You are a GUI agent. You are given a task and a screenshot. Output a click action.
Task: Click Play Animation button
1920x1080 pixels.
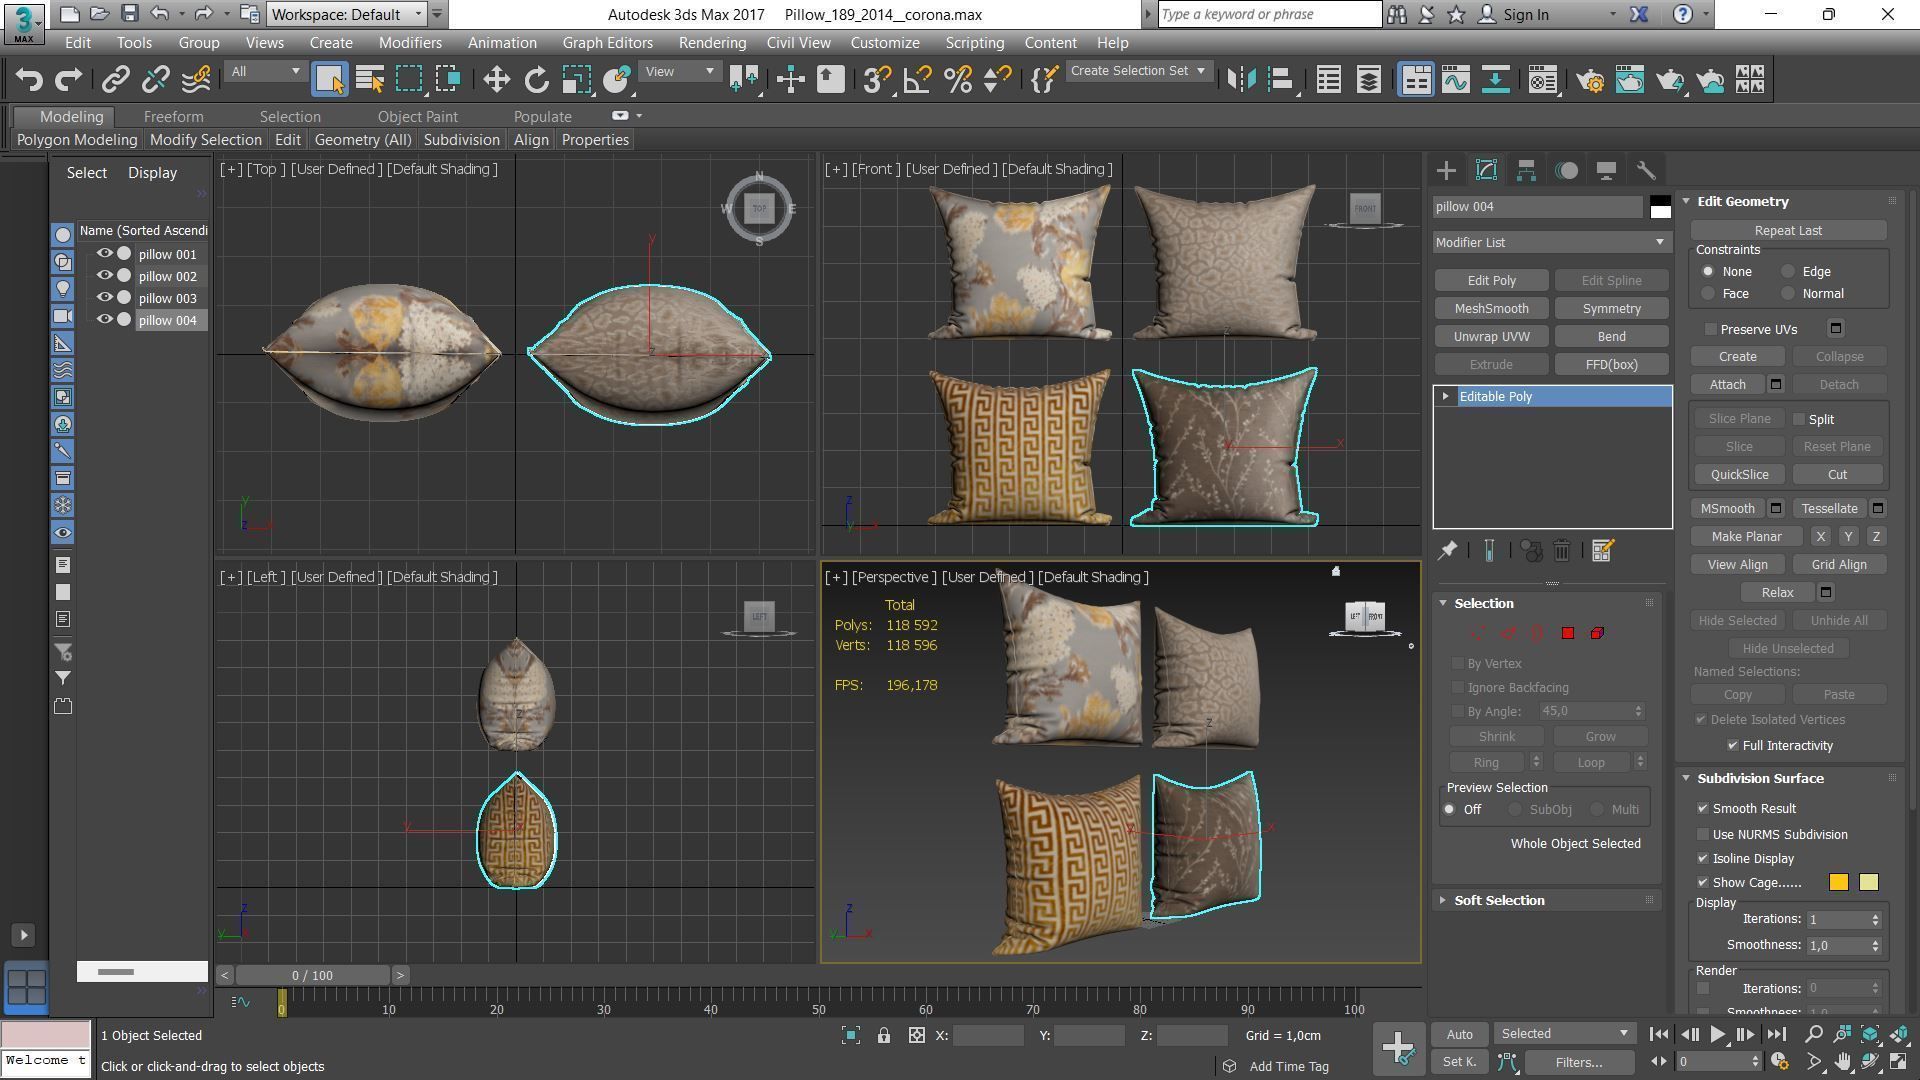point(1717,1035)
